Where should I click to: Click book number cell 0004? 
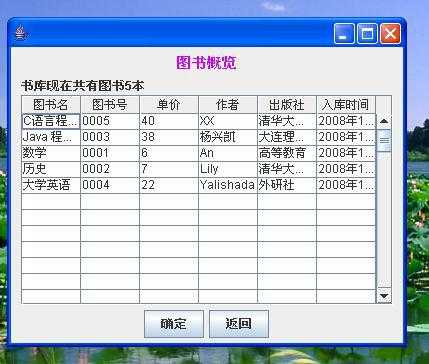(x=110, y=185)
